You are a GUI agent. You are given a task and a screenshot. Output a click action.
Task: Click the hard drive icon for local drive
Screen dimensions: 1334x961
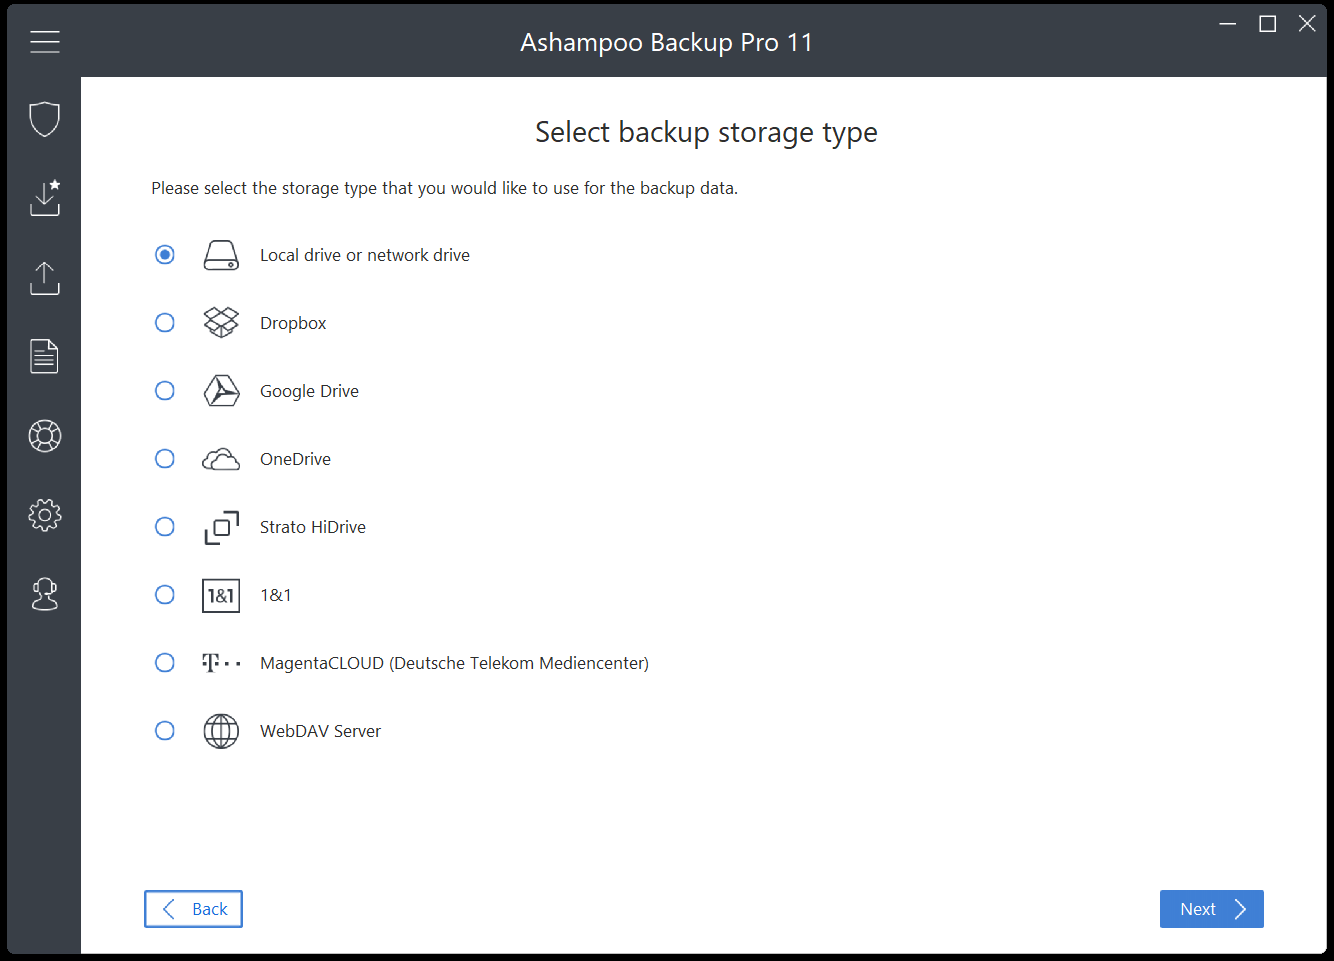[221, 255]
